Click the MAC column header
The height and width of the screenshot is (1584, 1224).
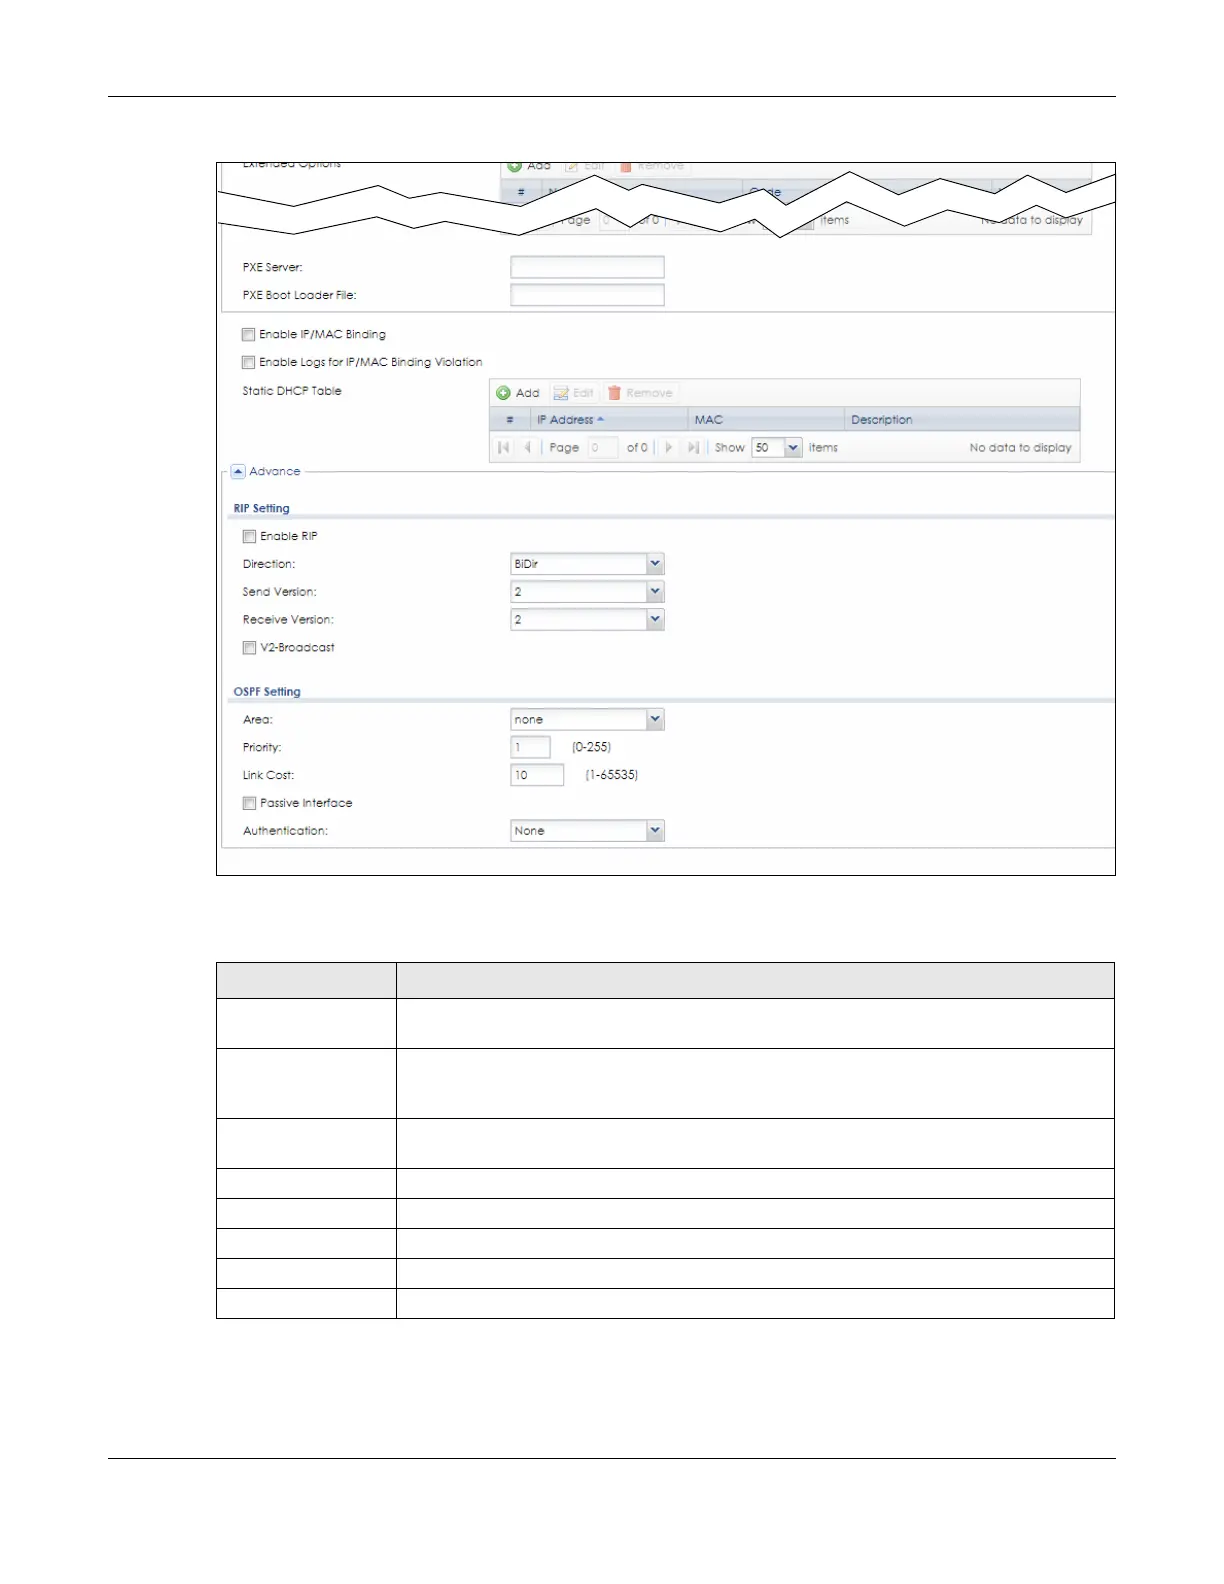766,420
